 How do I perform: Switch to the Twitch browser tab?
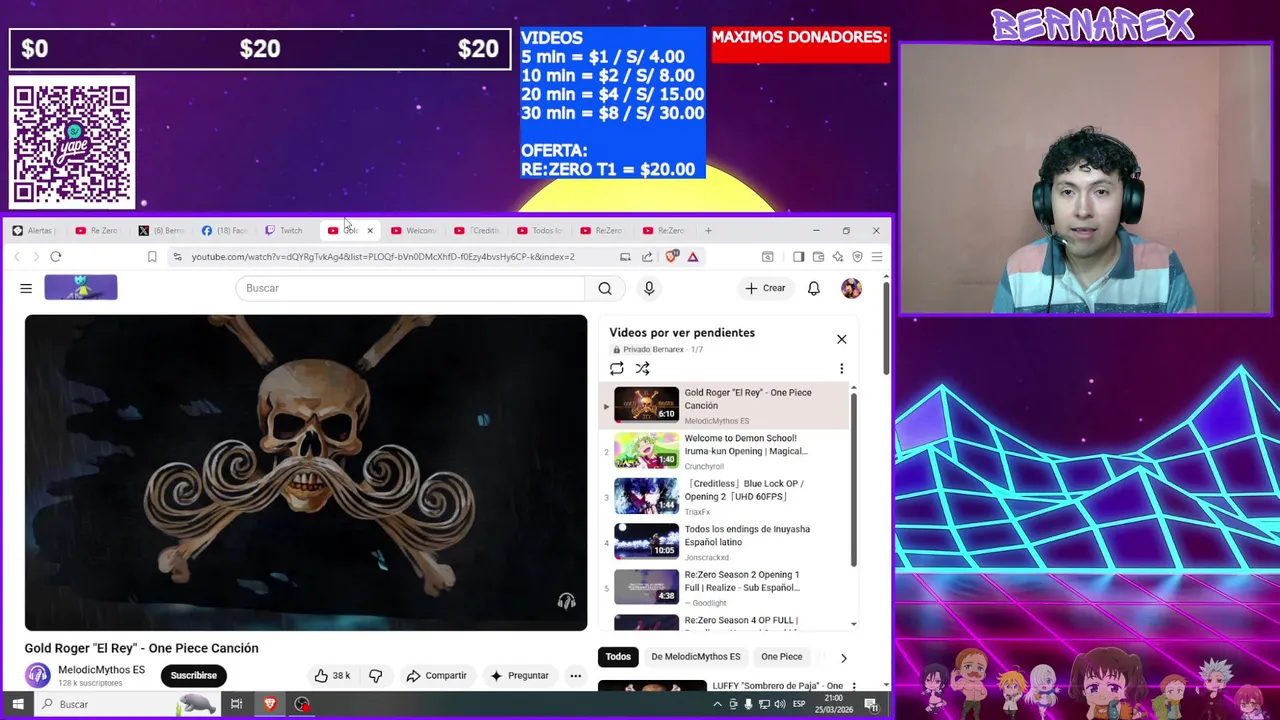284,231
